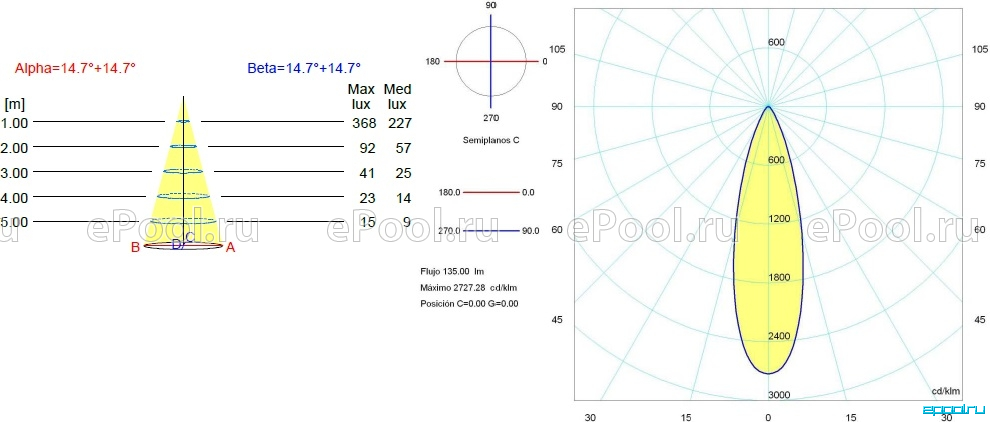Click the 25 med lux value
990x422 pixels.
click(x=403, y=173)
